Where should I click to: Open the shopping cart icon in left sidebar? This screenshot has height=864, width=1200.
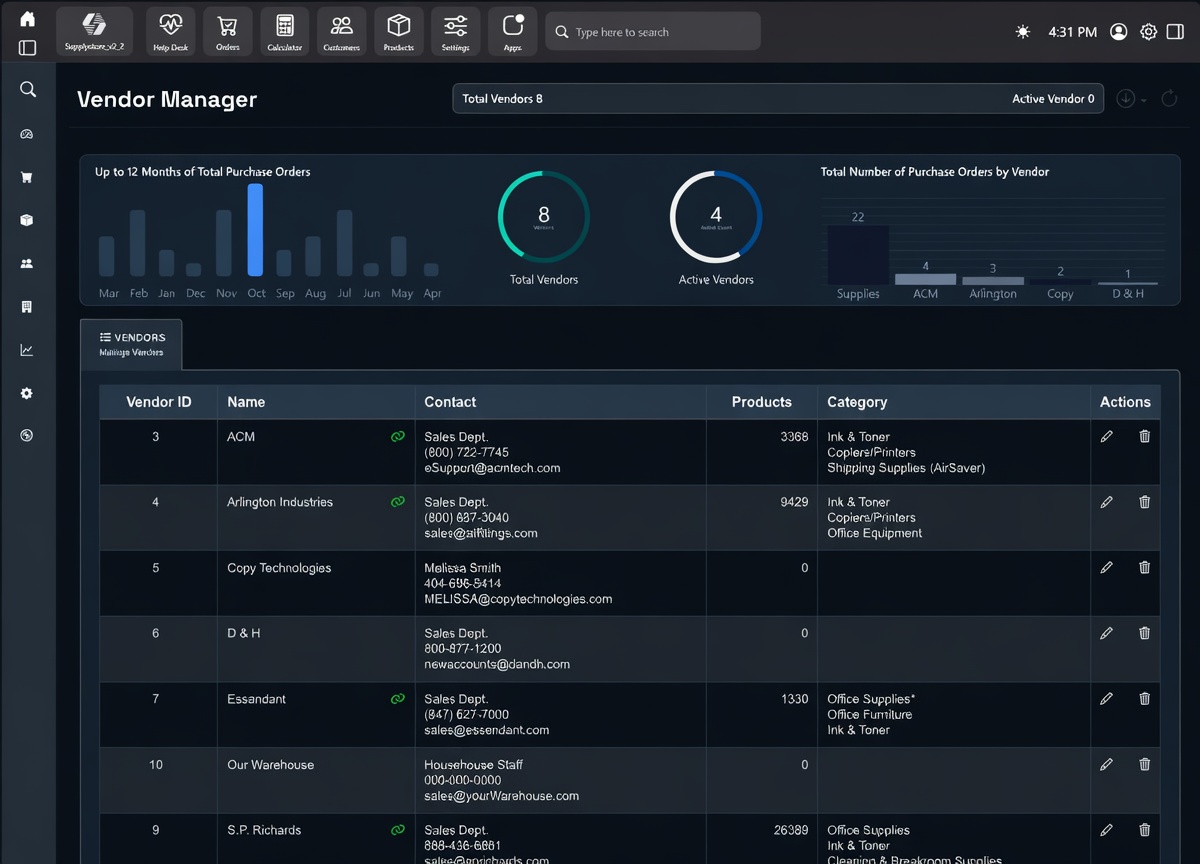click(27, 177)
